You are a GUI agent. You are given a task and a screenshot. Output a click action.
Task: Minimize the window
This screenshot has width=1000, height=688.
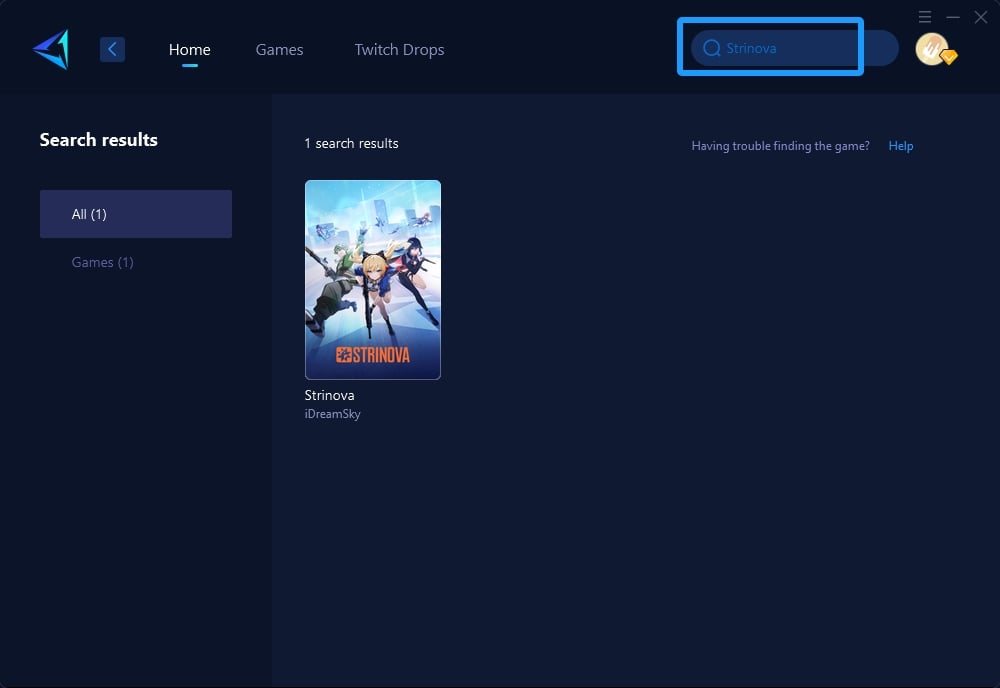click(x=953, y=17)
